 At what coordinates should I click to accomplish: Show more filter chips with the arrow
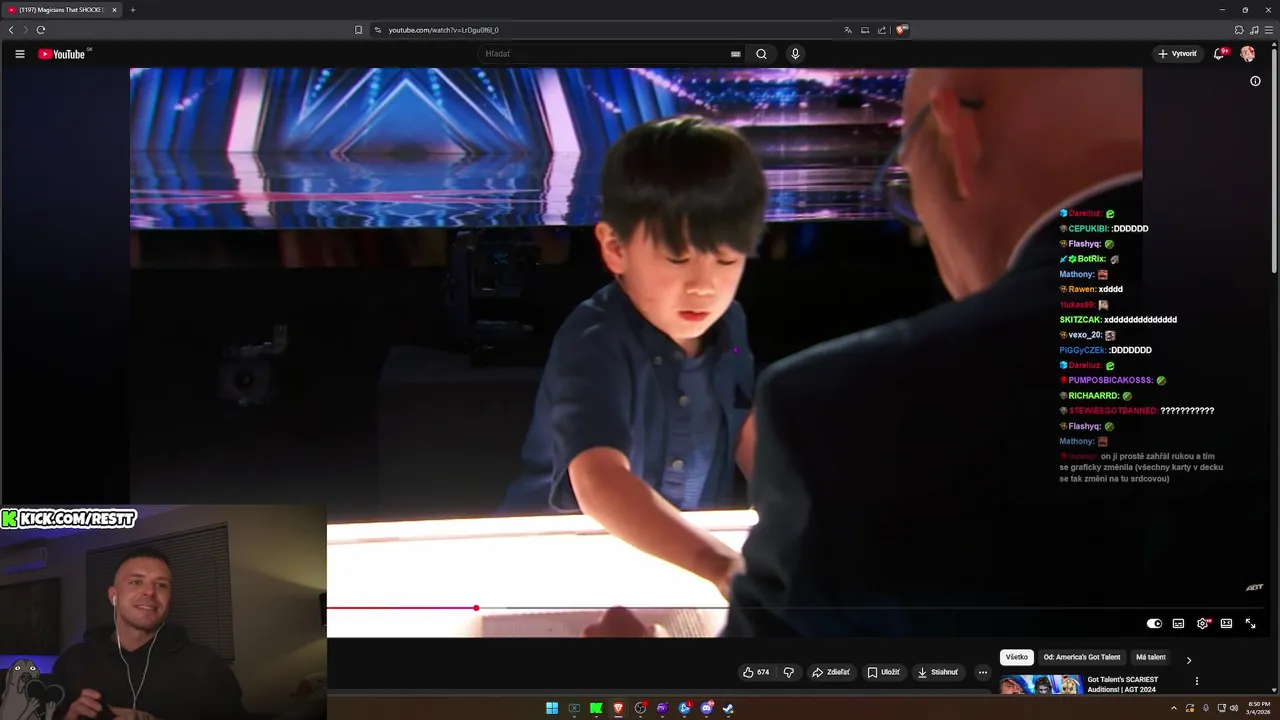(1188, 660)
